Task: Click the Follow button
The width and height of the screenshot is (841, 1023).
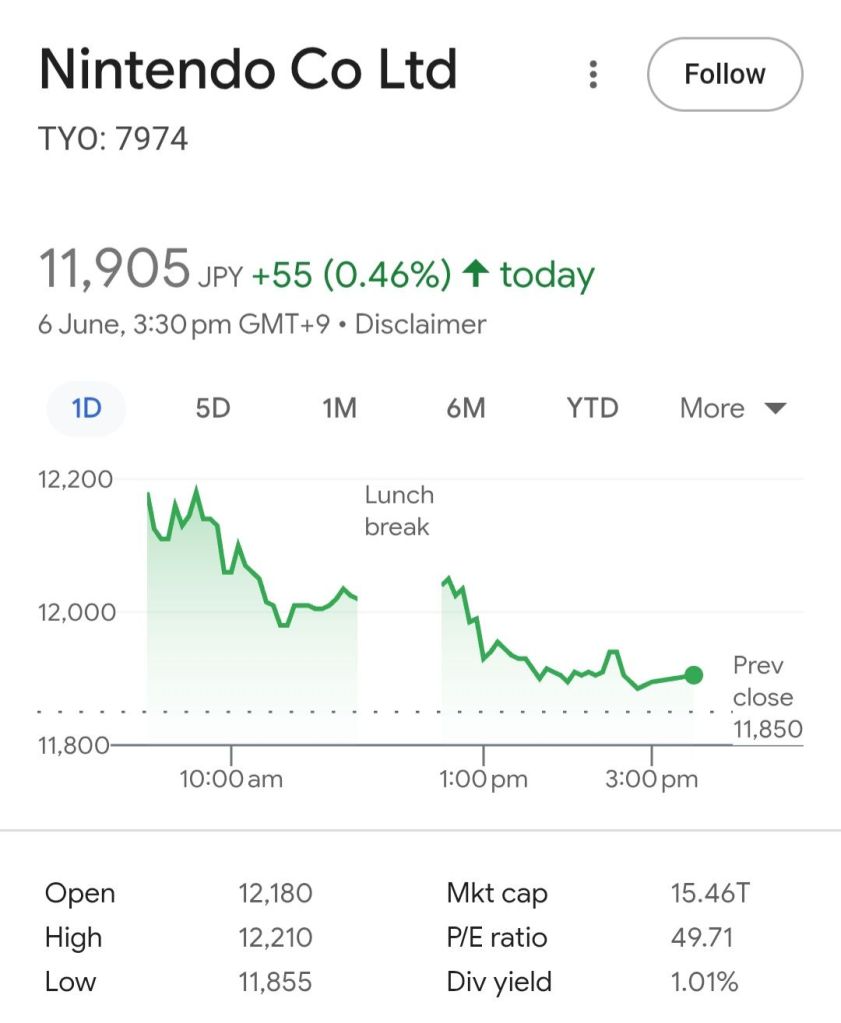Action: point(725,74)
